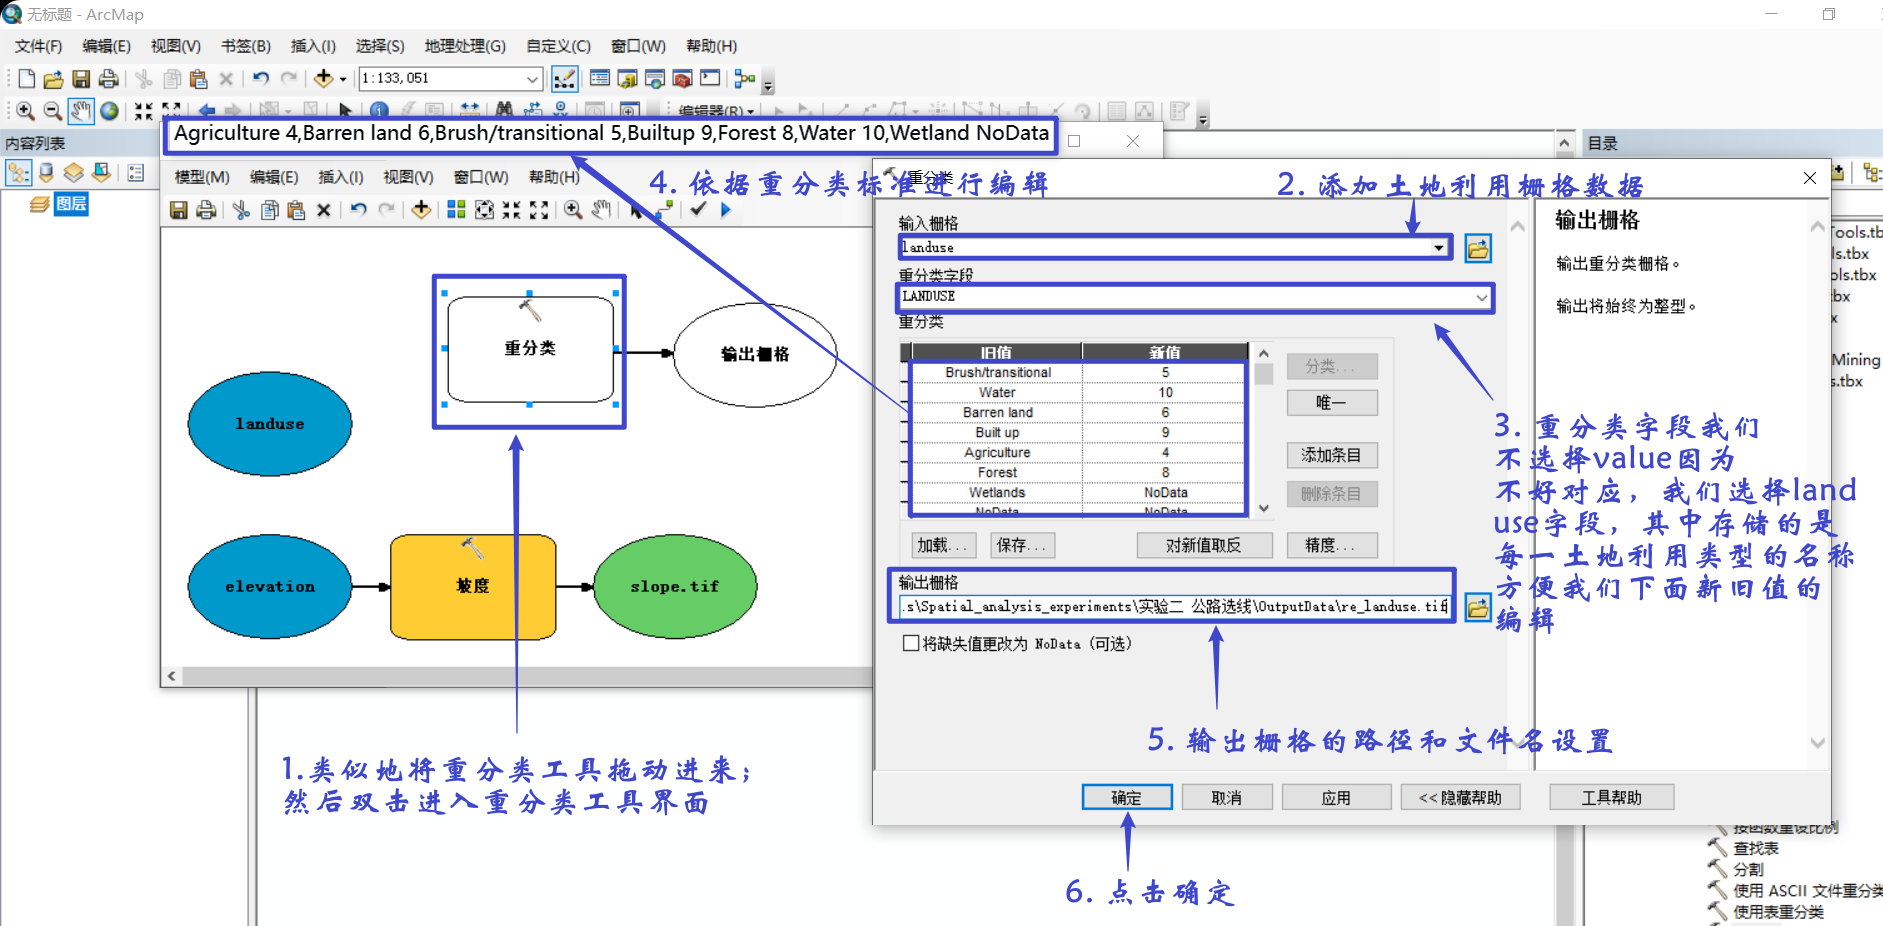Select the Identify tool
1883x926 pixels.
(x=378, y=110)
